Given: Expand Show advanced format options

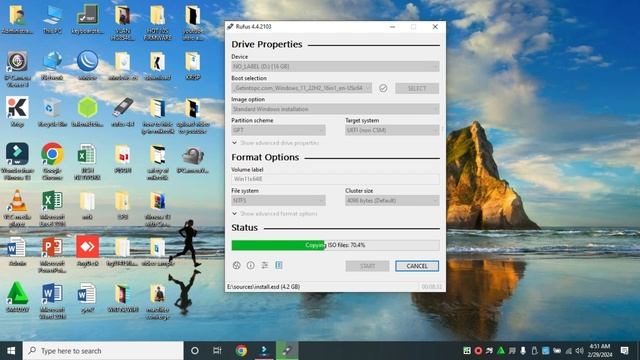Looking at the screenshot, I should [x=275, y=213].
